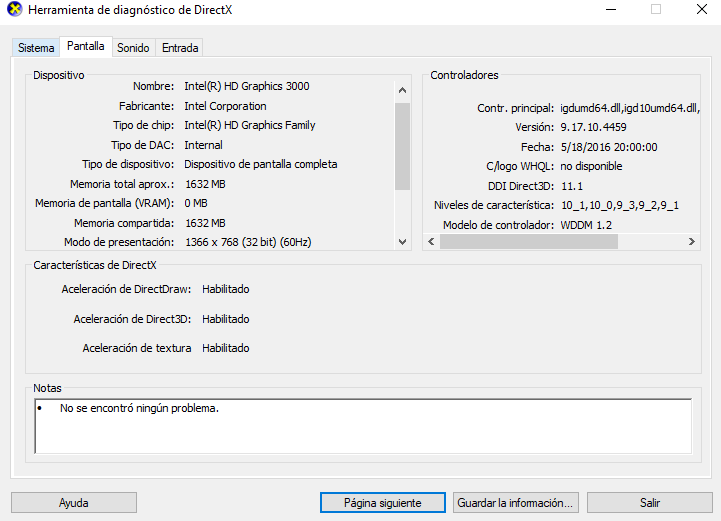This screenshot has height=521, width=721.
Task: Click the WHQL value no disponible
Action: click(591, 166)
